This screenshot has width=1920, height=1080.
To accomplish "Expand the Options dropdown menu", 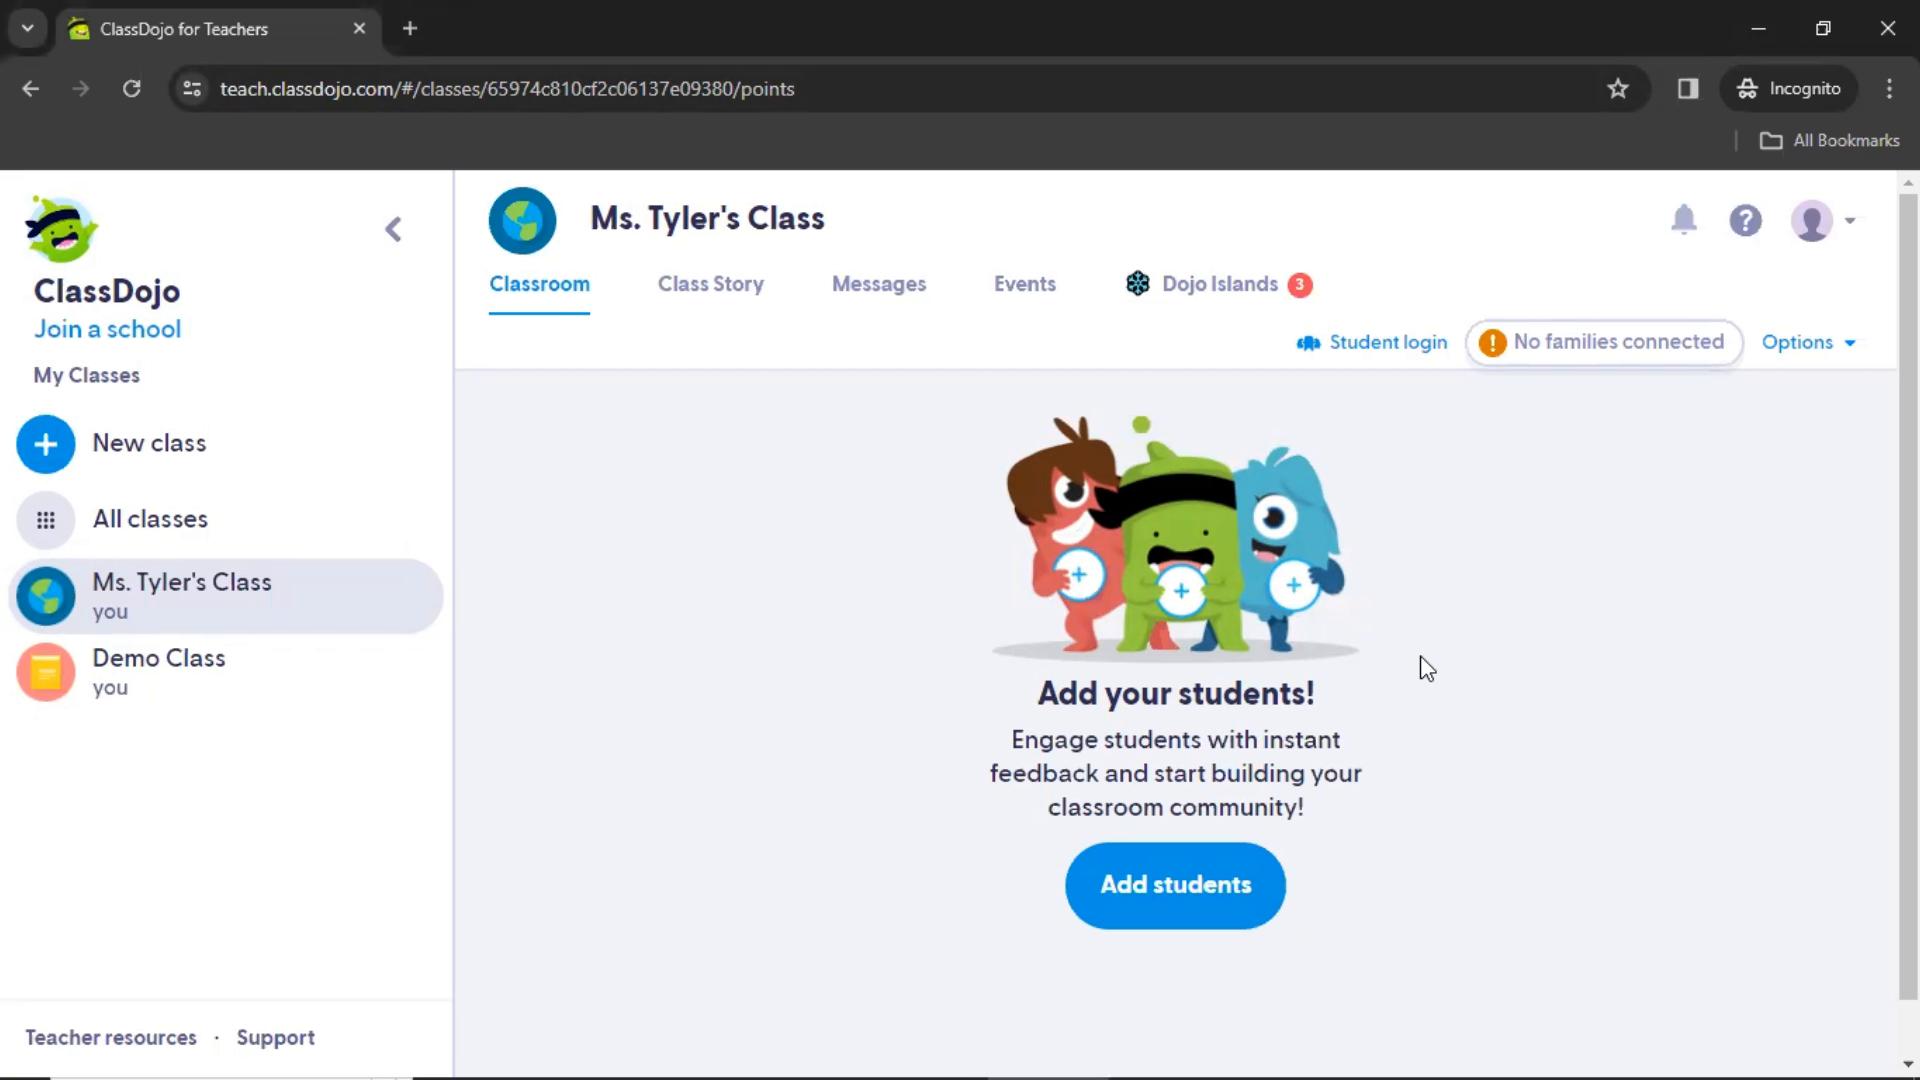I will pos(1808,342).
